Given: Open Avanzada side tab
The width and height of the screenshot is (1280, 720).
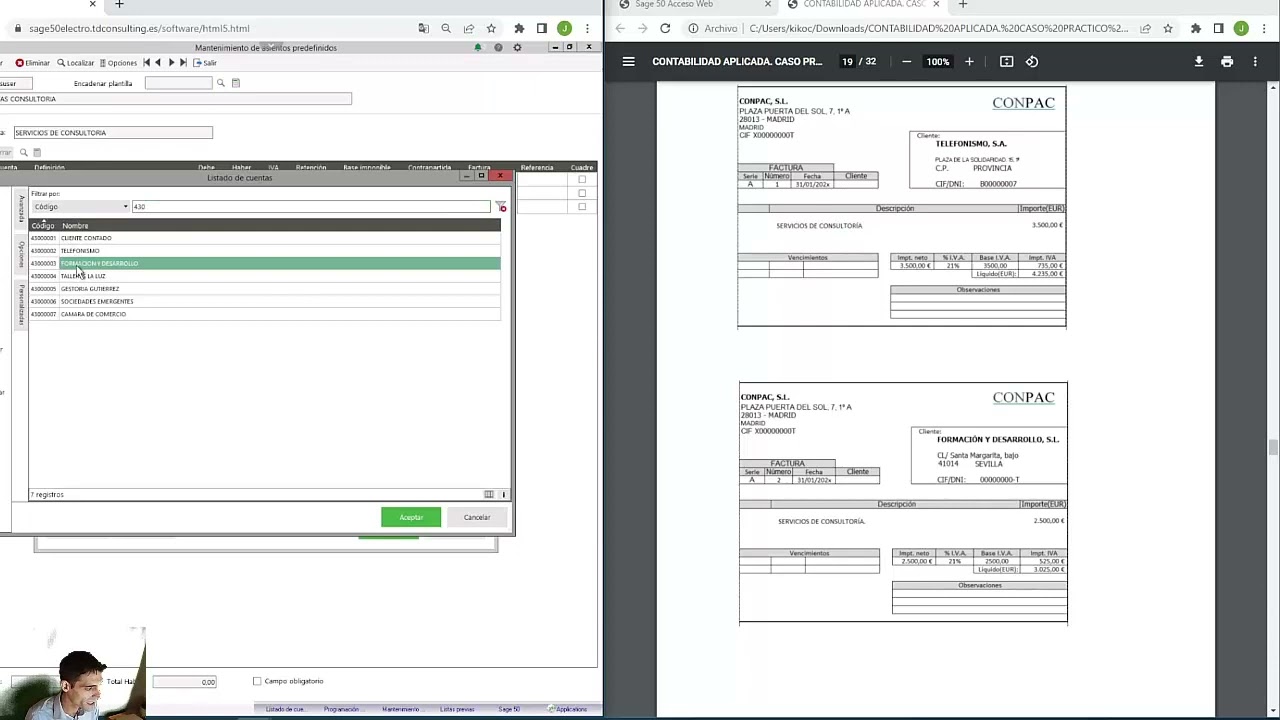Looking at the screenshot, I should click(x=21, y=209).
